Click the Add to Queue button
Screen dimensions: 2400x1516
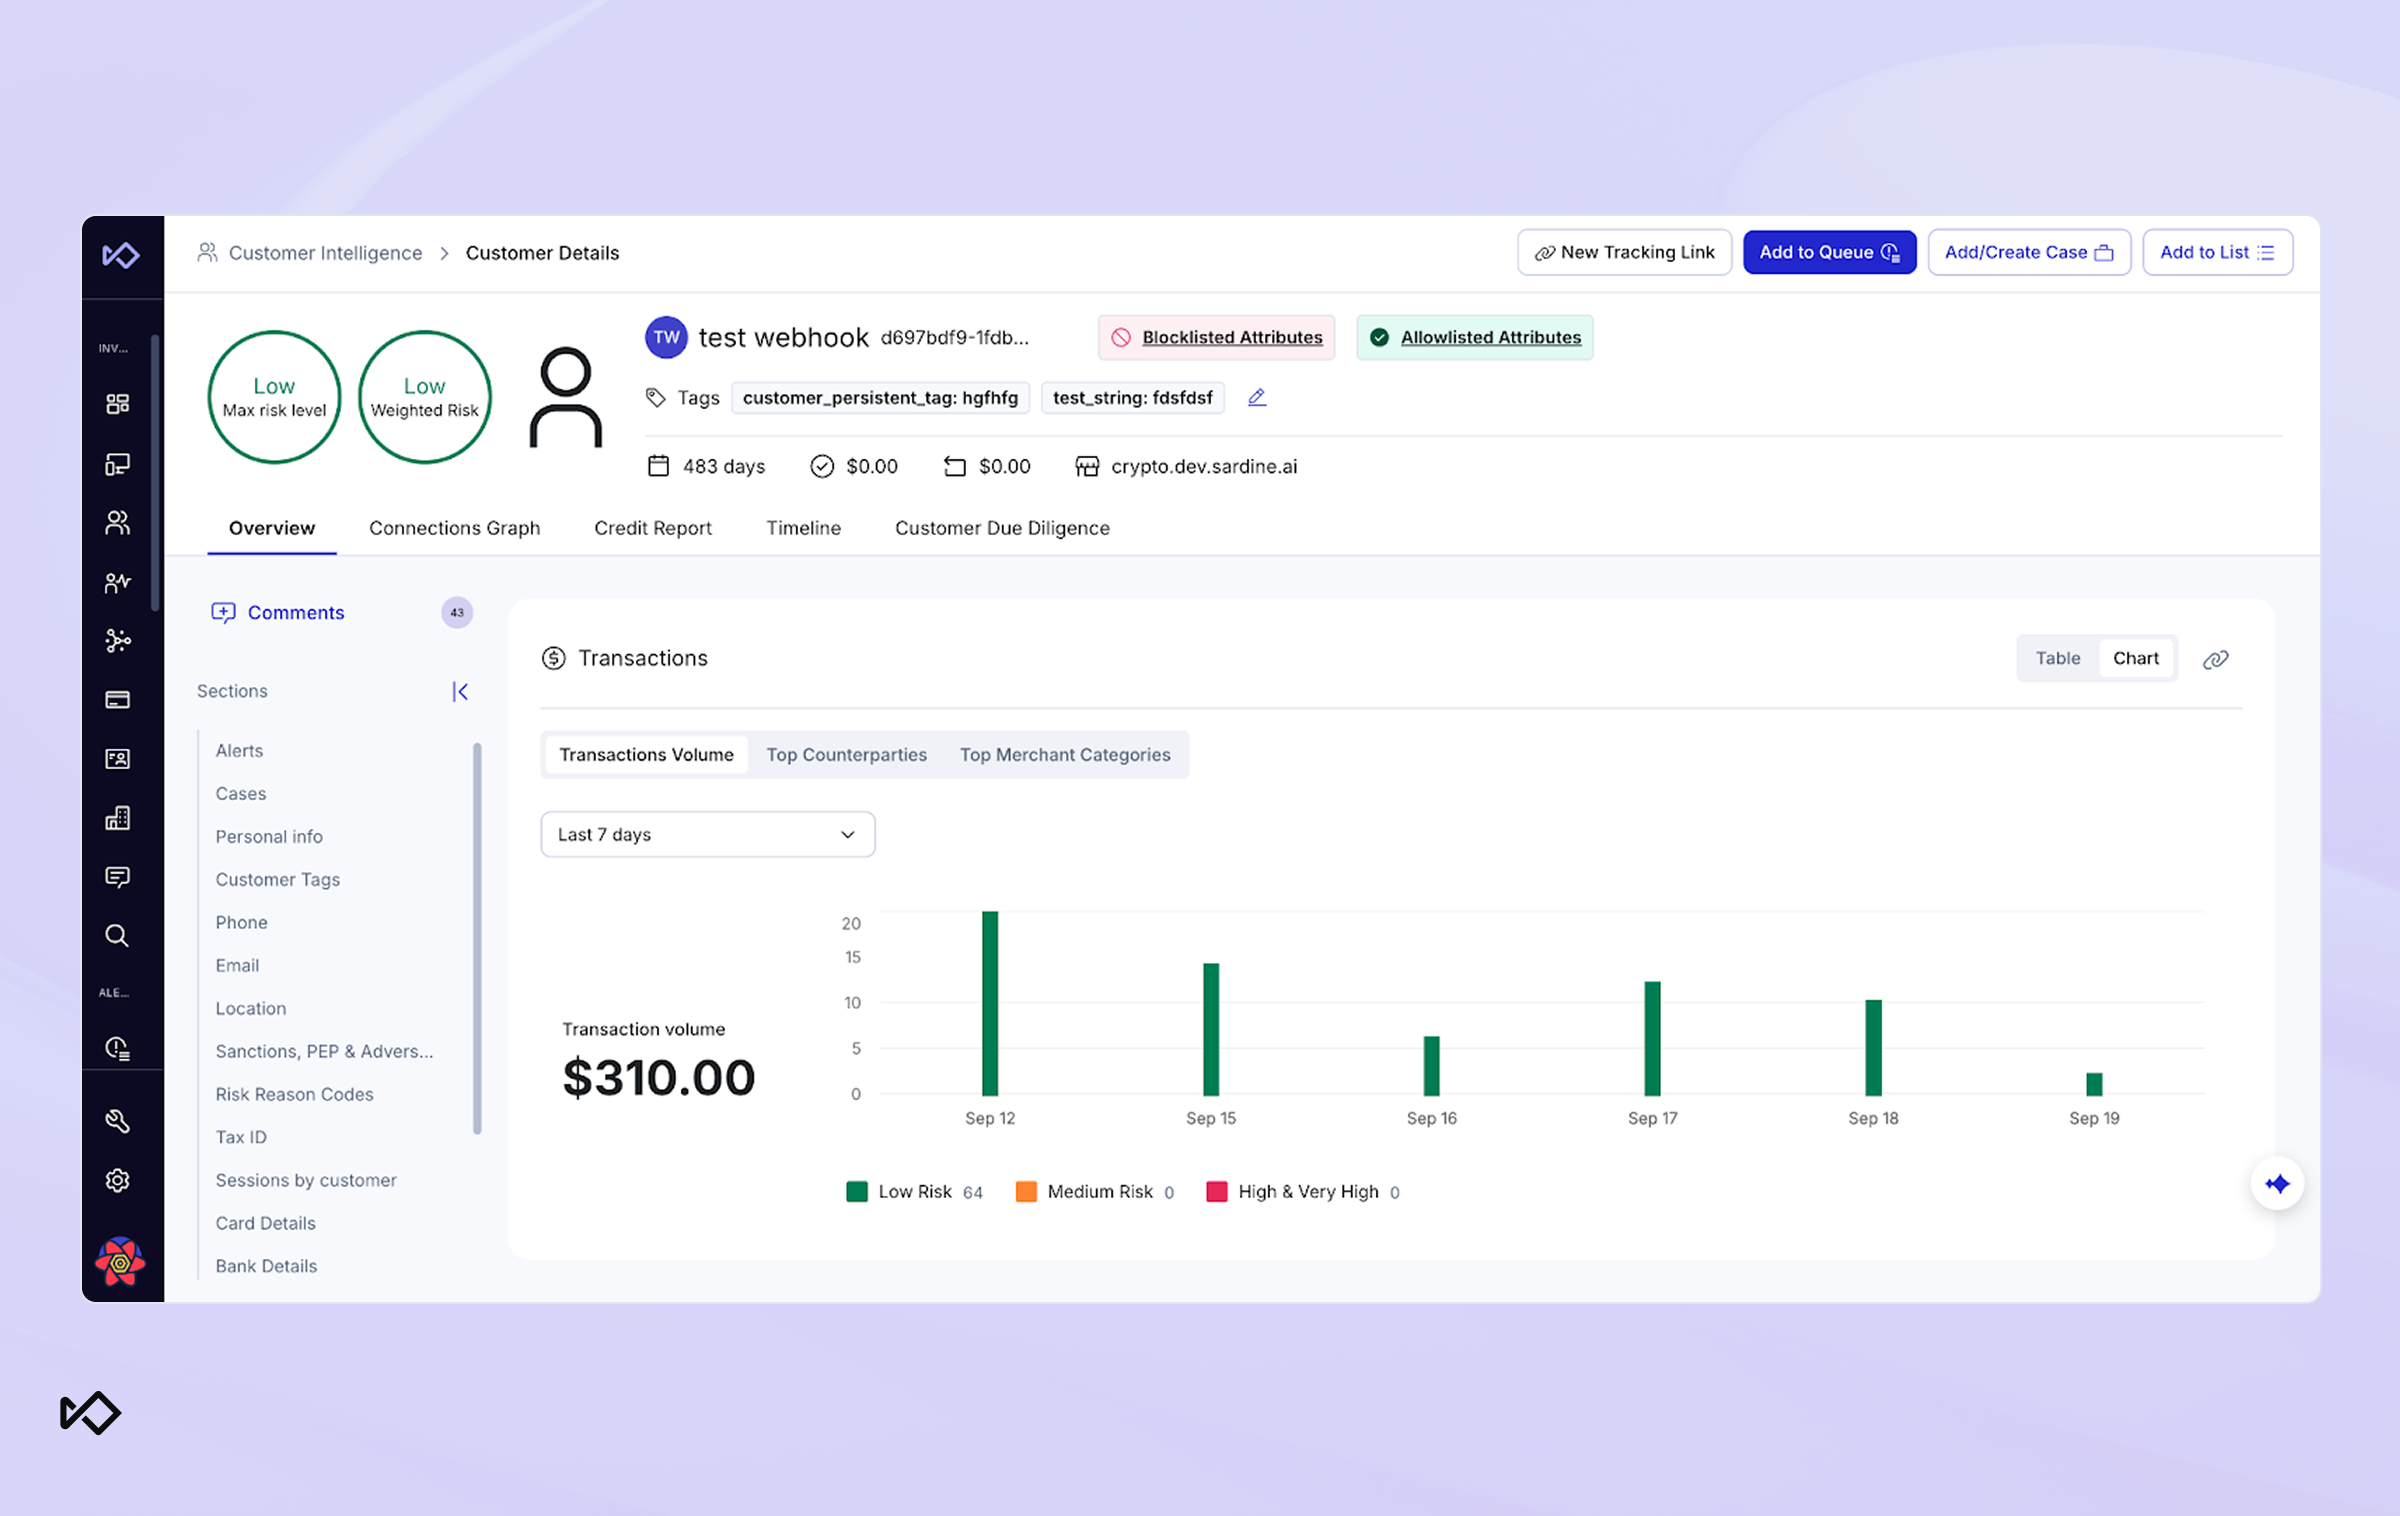coord(1828,253)
